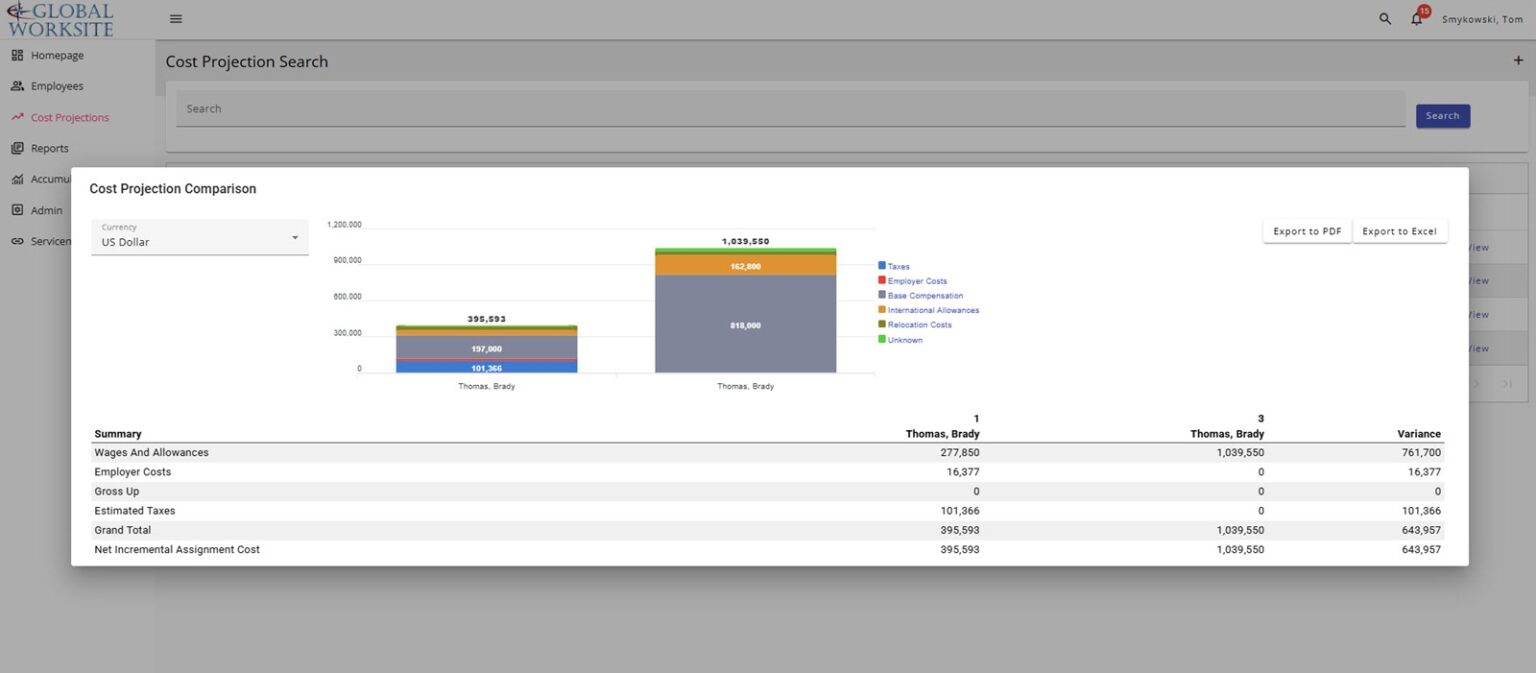Click the Cost Projection Comparison dialog title
This screenshot has width=1536, height=673.
click(x=173, y=189)
